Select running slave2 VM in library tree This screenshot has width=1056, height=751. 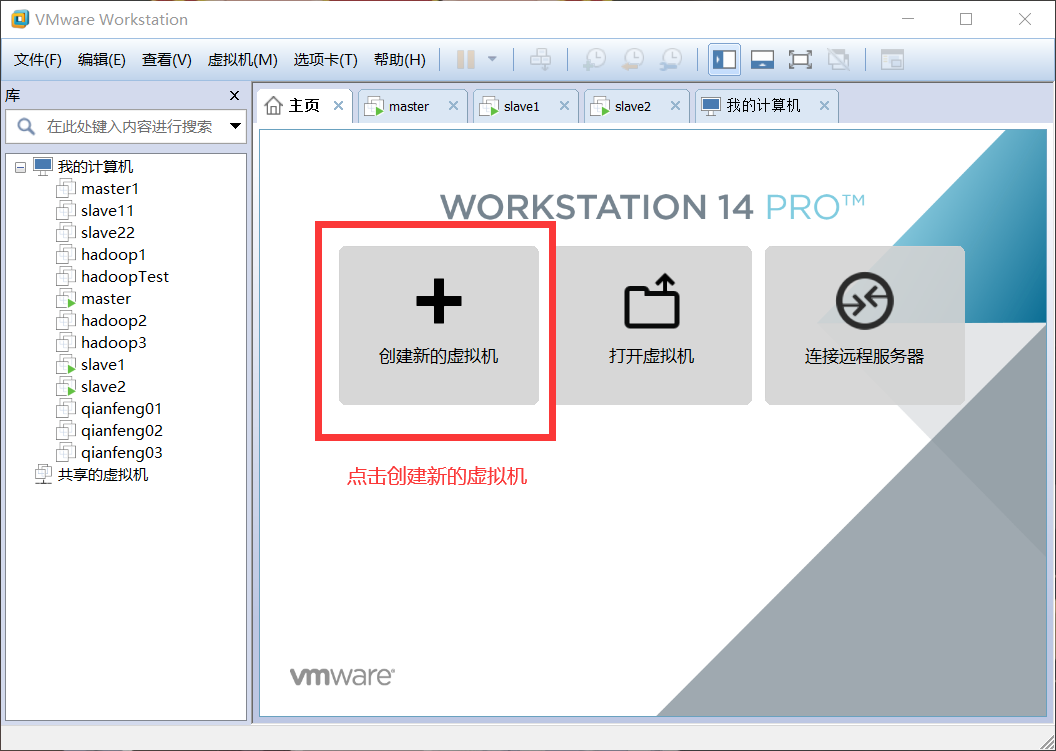(x=103, y=387)
